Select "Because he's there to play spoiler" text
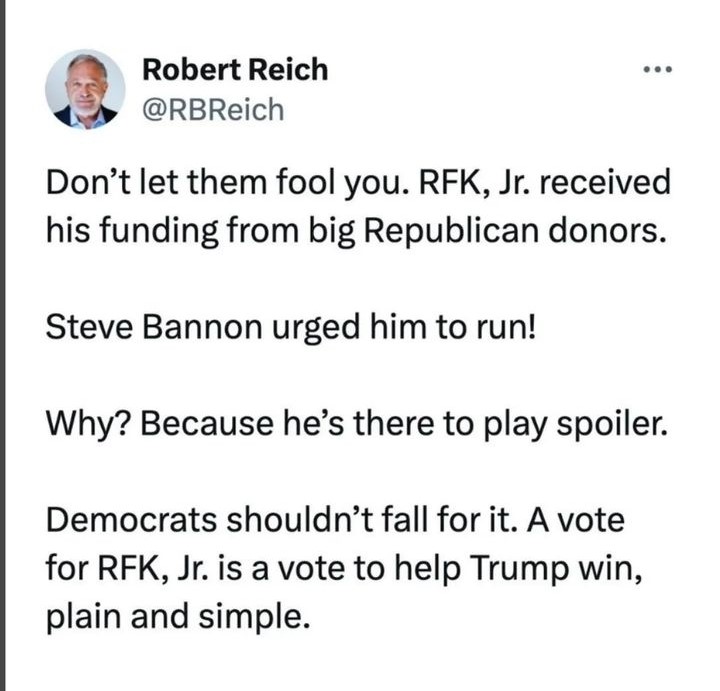720x691 pixels. (x=404, y=424)
